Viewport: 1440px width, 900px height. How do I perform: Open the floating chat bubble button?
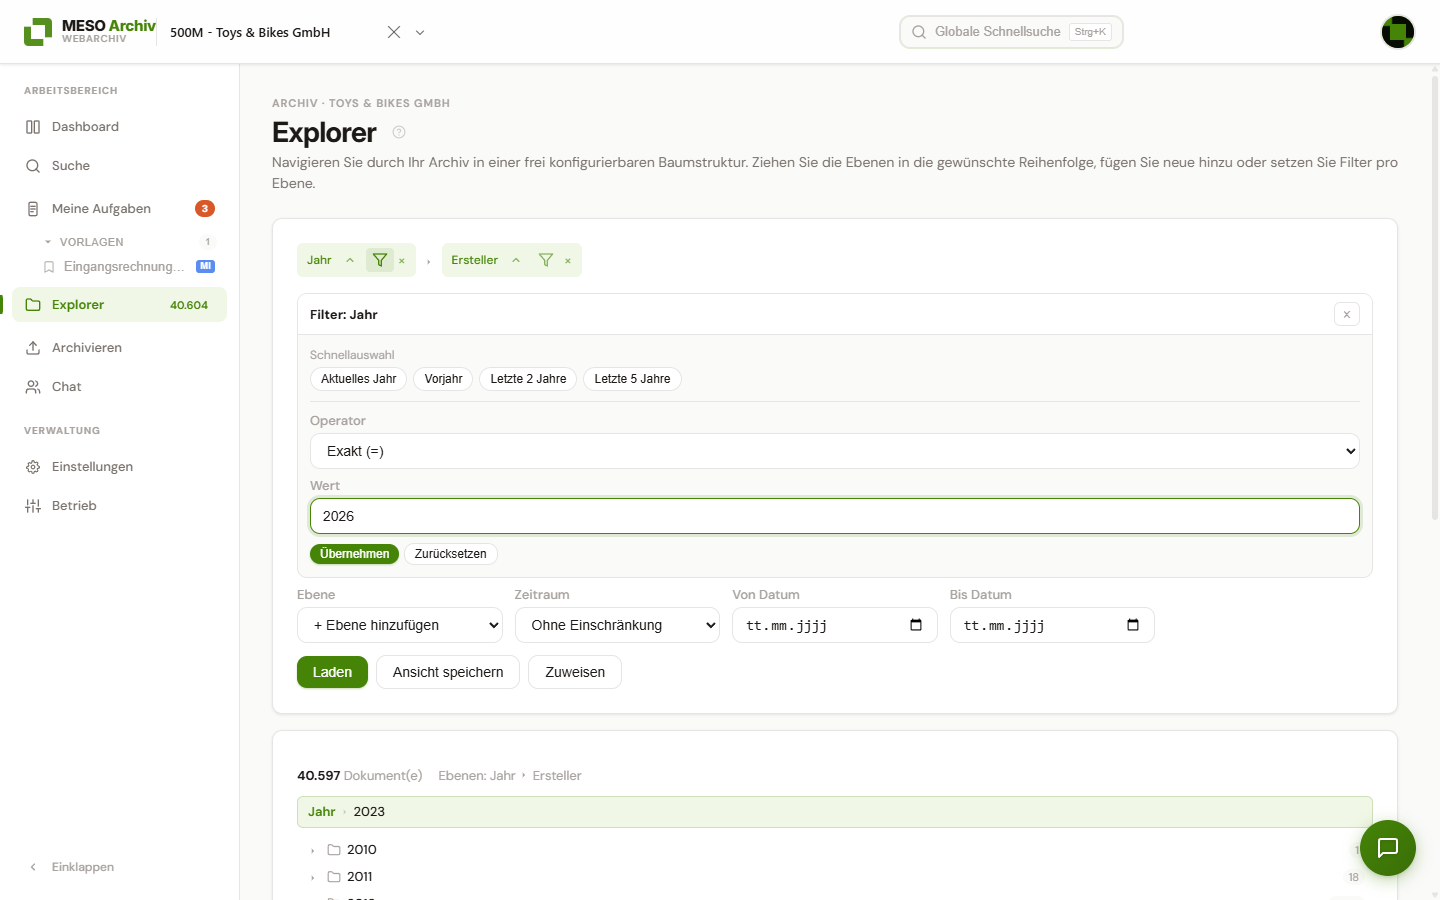tap(1388, 848)
